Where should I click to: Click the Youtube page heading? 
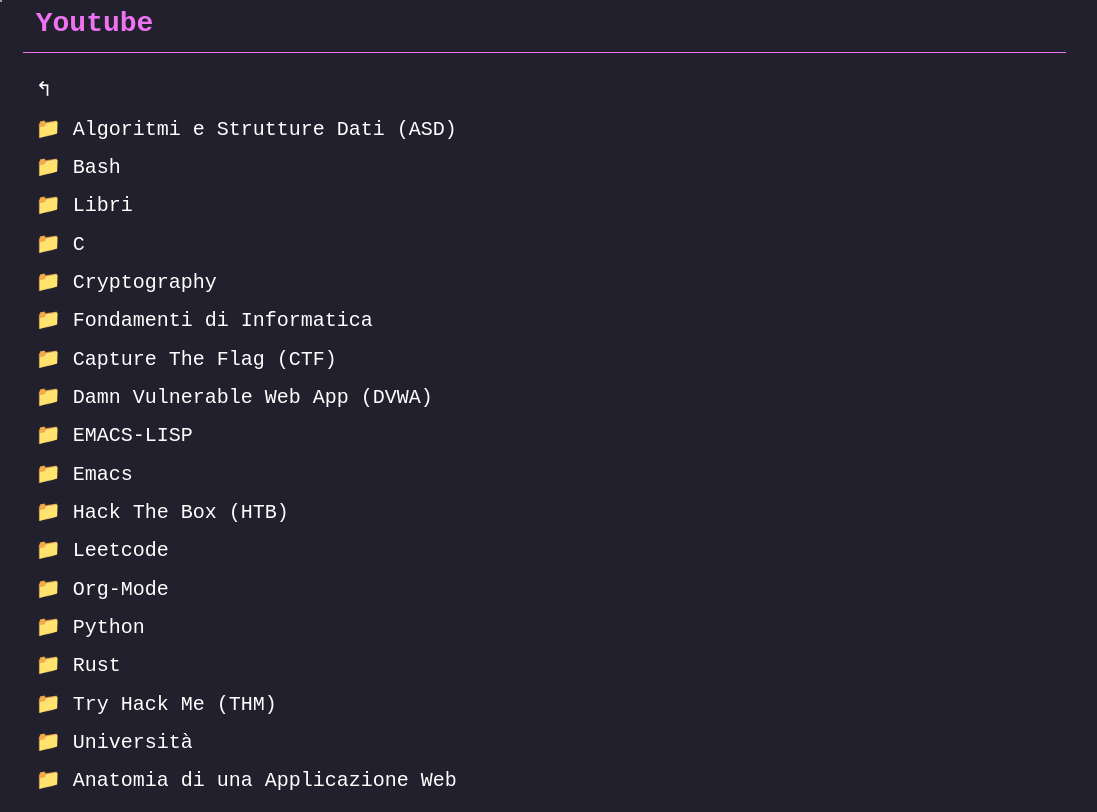(x=94, y=22)
